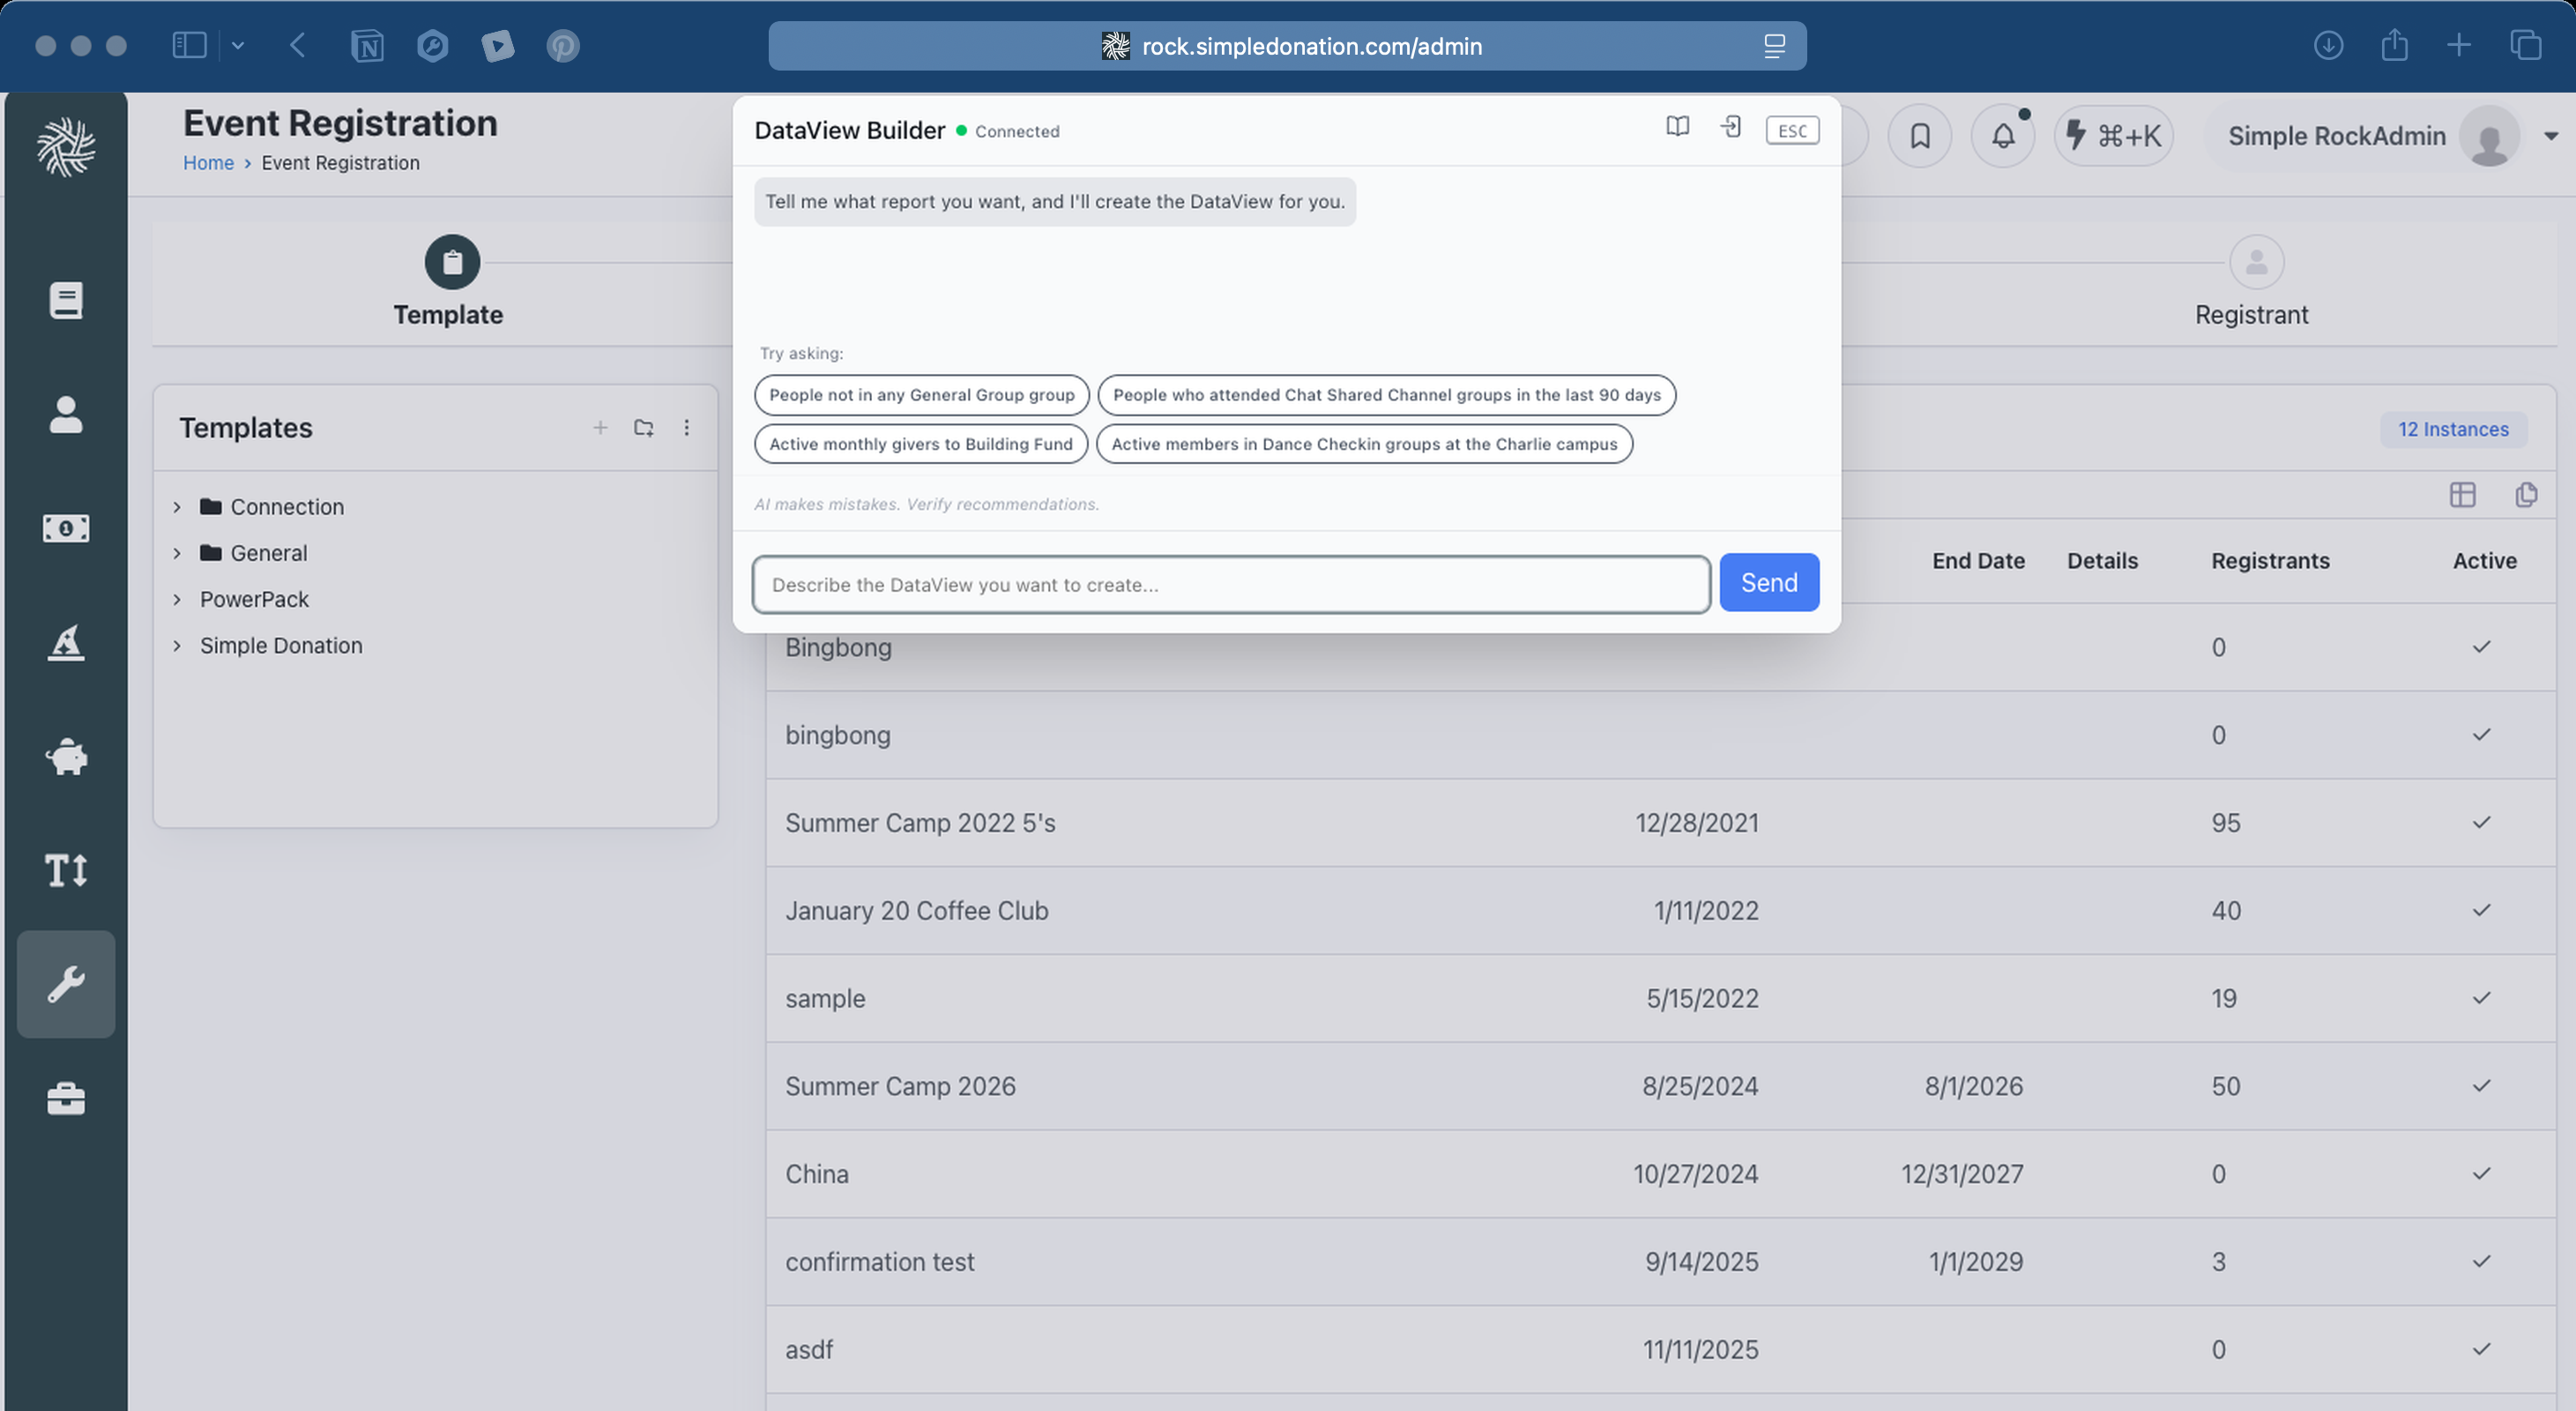
Task: Open the text-height icon in sidebar
Action: point(66,870)
